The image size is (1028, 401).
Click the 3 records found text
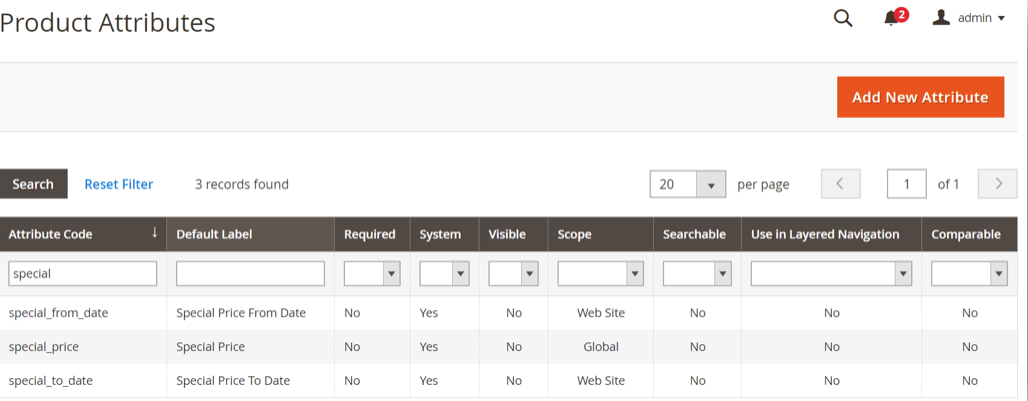pyautogui.click(x=242, y=184)
